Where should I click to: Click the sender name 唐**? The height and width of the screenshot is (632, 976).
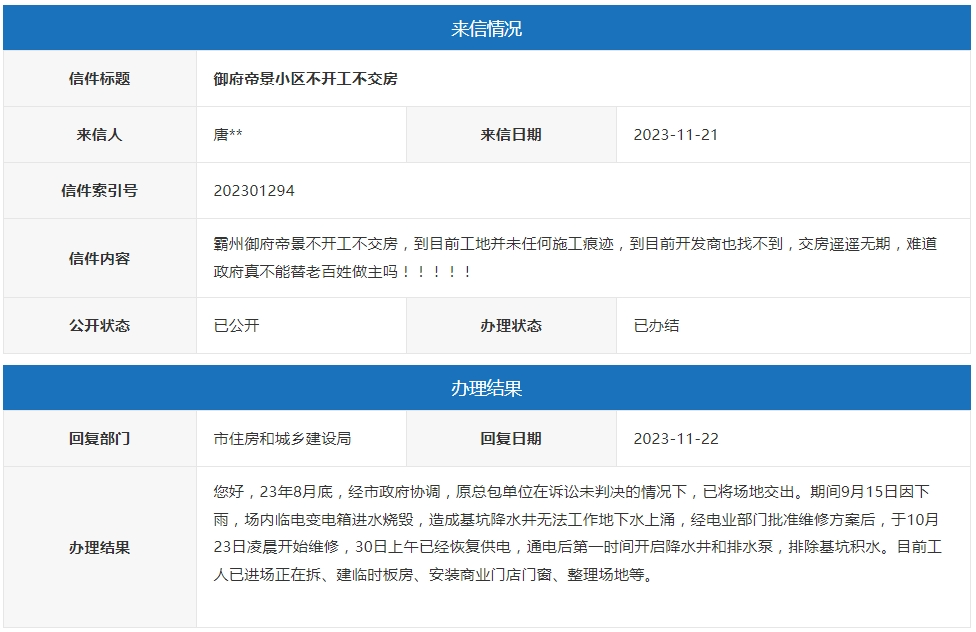(x=228, y=134)
